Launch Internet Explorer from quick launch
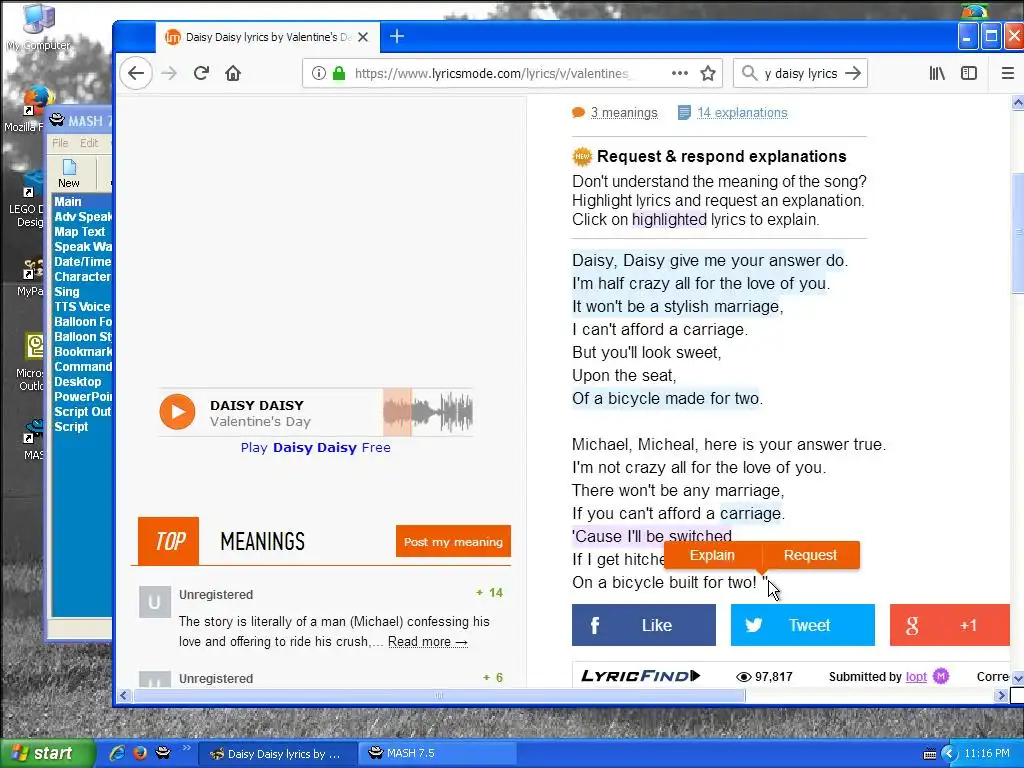This screenshot has height=768, width=1024. [117, 753]
